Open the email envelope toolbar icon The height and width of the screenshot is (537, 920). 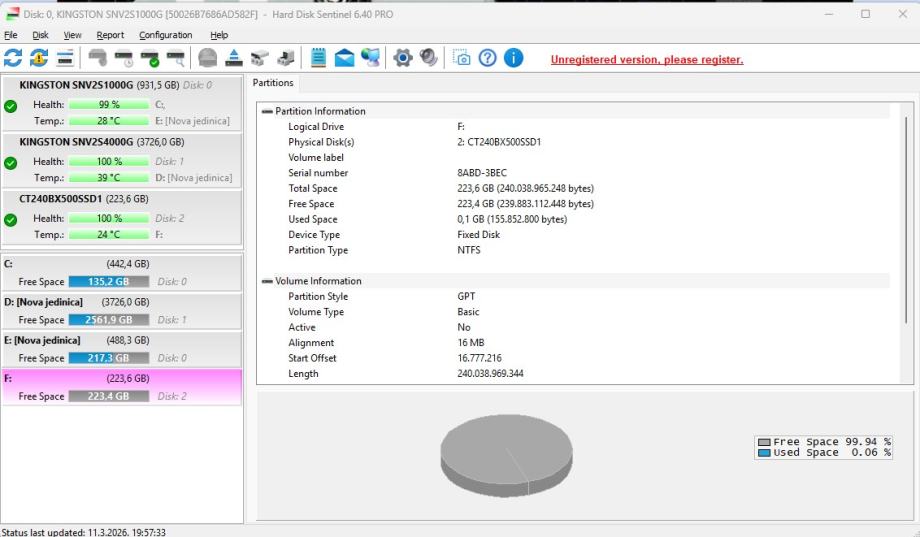[x=345, y=58]
